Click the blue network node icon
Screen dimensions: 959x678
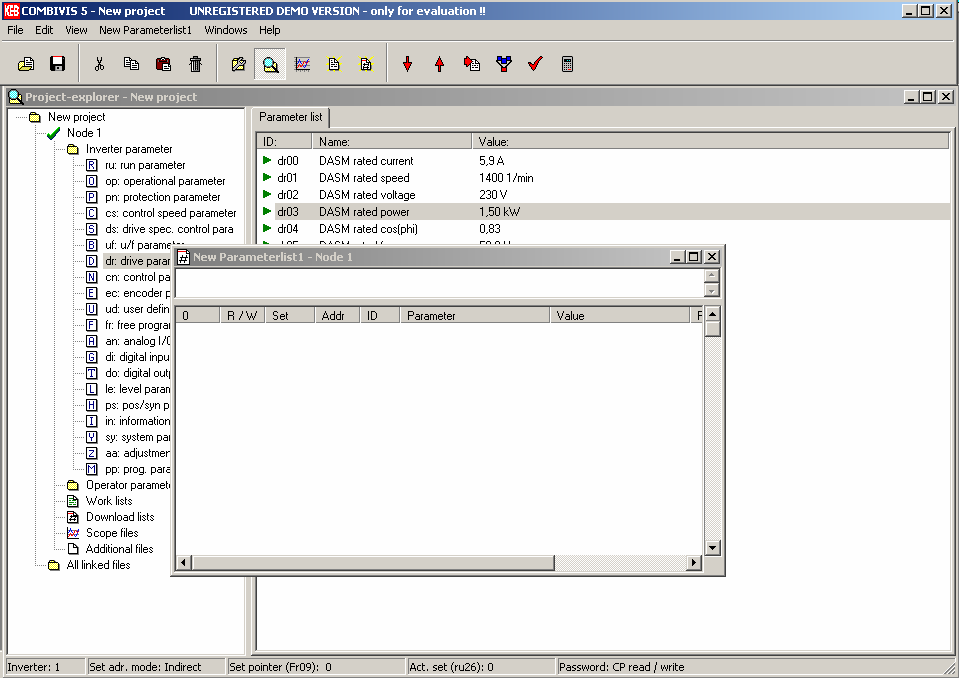point(503,64)
